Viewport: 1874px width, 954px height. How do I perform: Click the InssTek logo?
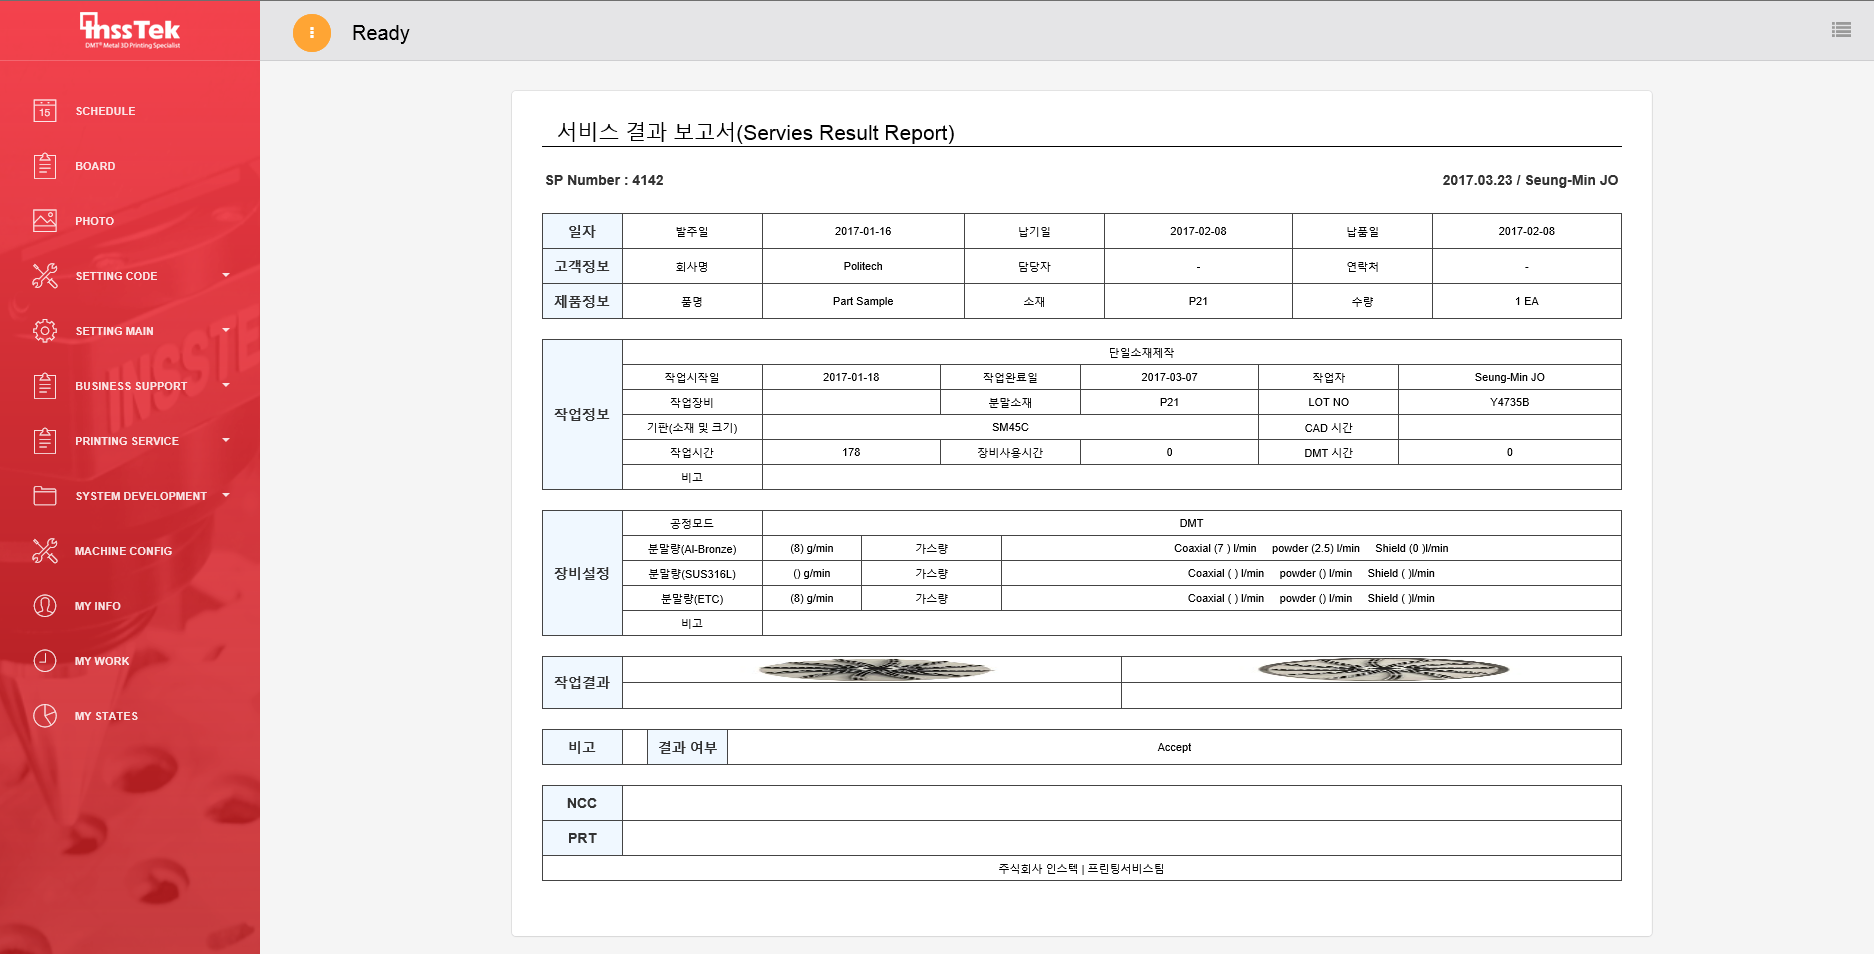pos(130,31)
